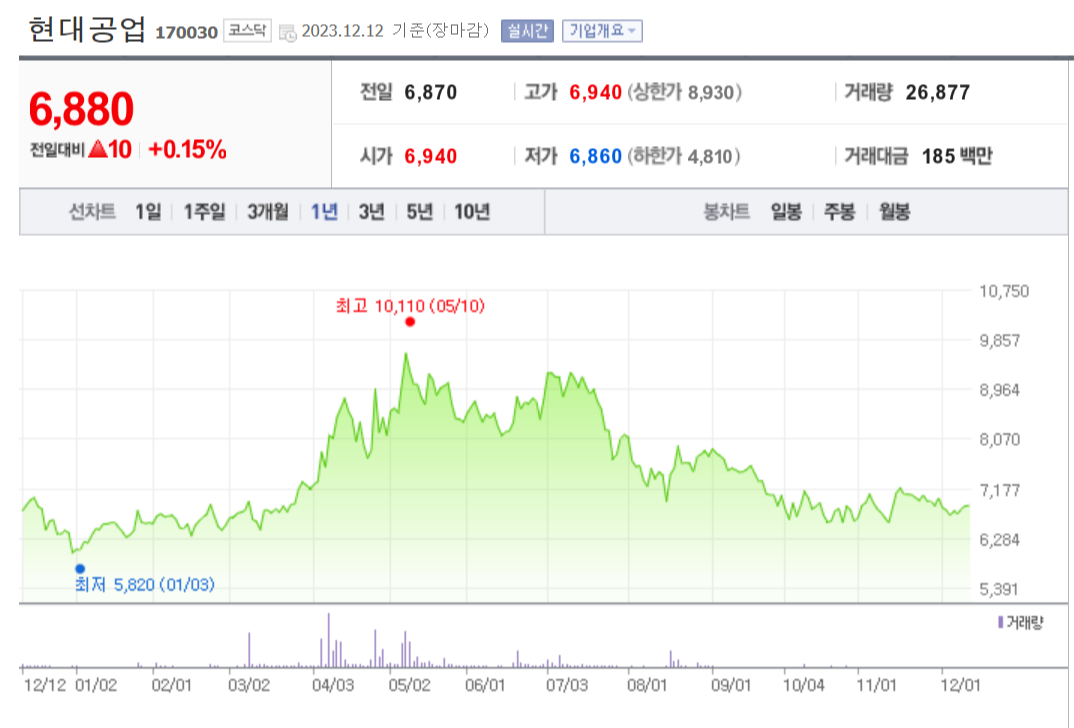This screenshot has height=728, width=1074.
Task: Click the 기준(장마감) market-close text
Action: (x=440, y=31)
